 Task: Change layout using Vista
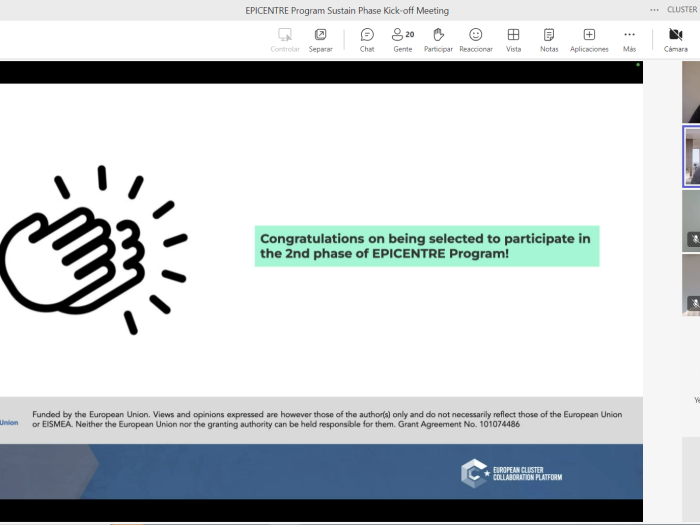coord(513,40)
